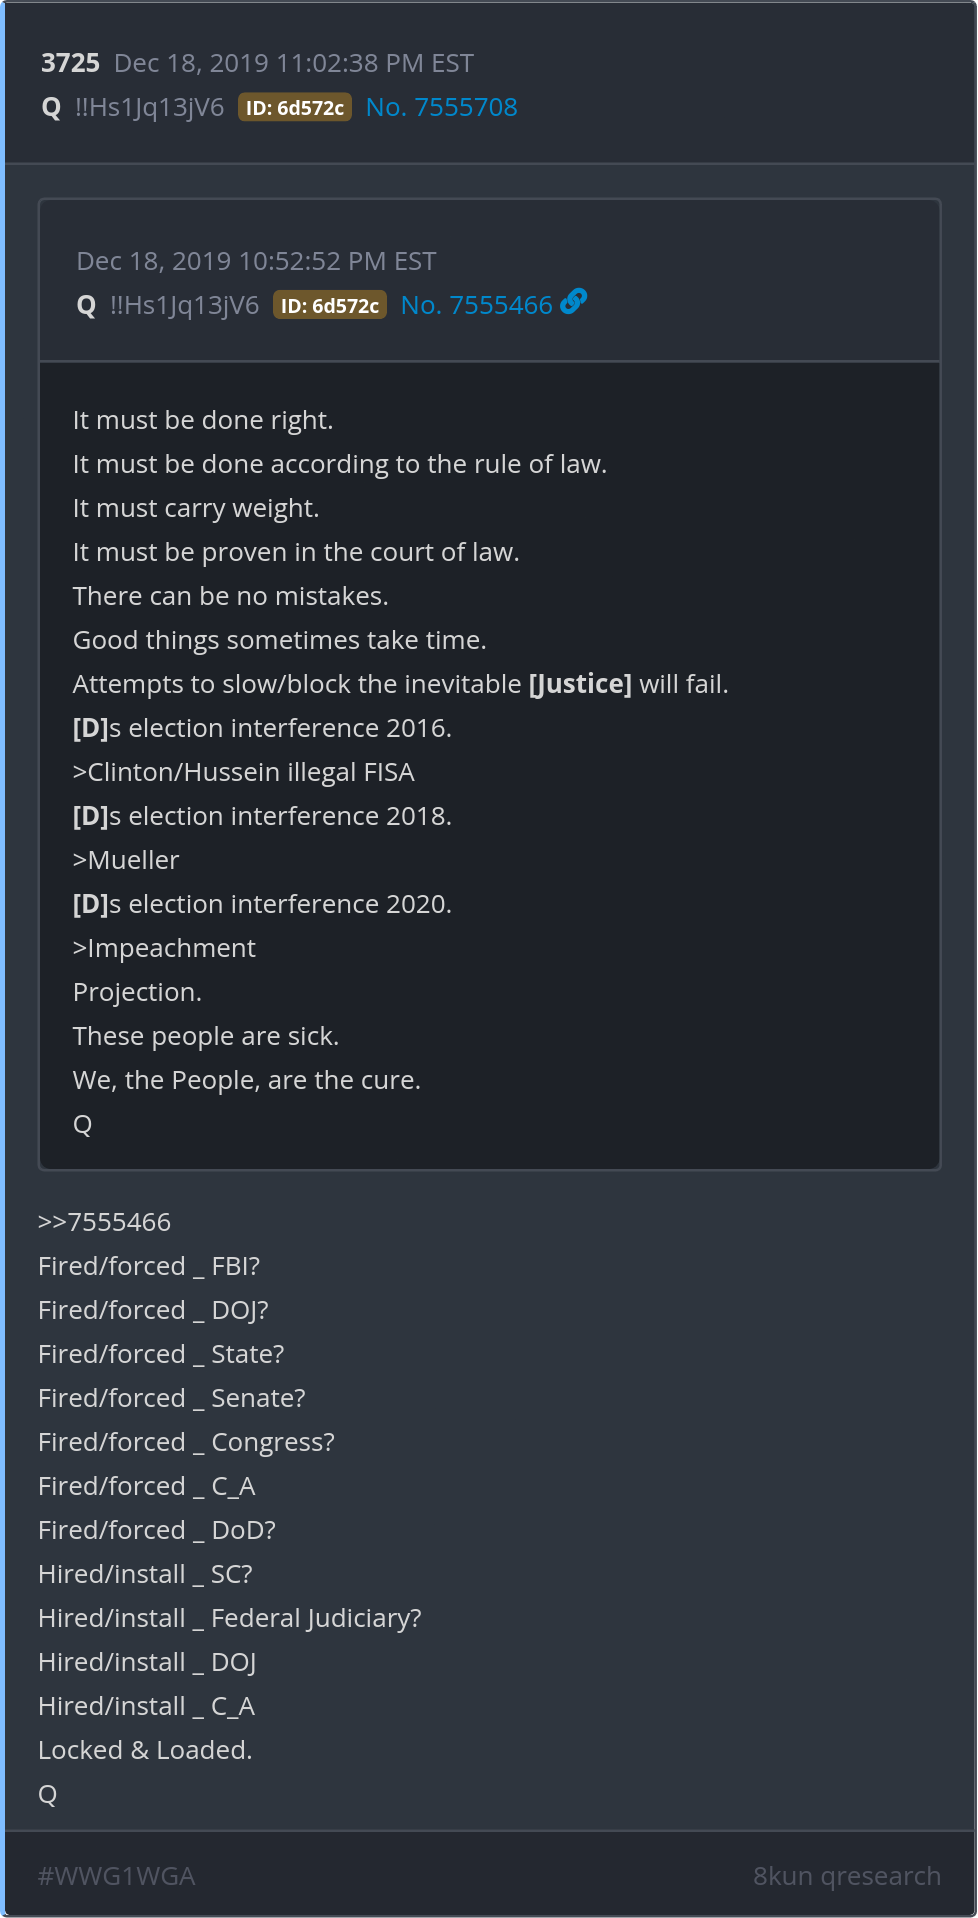Image resolution: width=978 pixels, height=1918 pixels.
Task: Click the ">Mueller" quote line
Action: point(126,860)
